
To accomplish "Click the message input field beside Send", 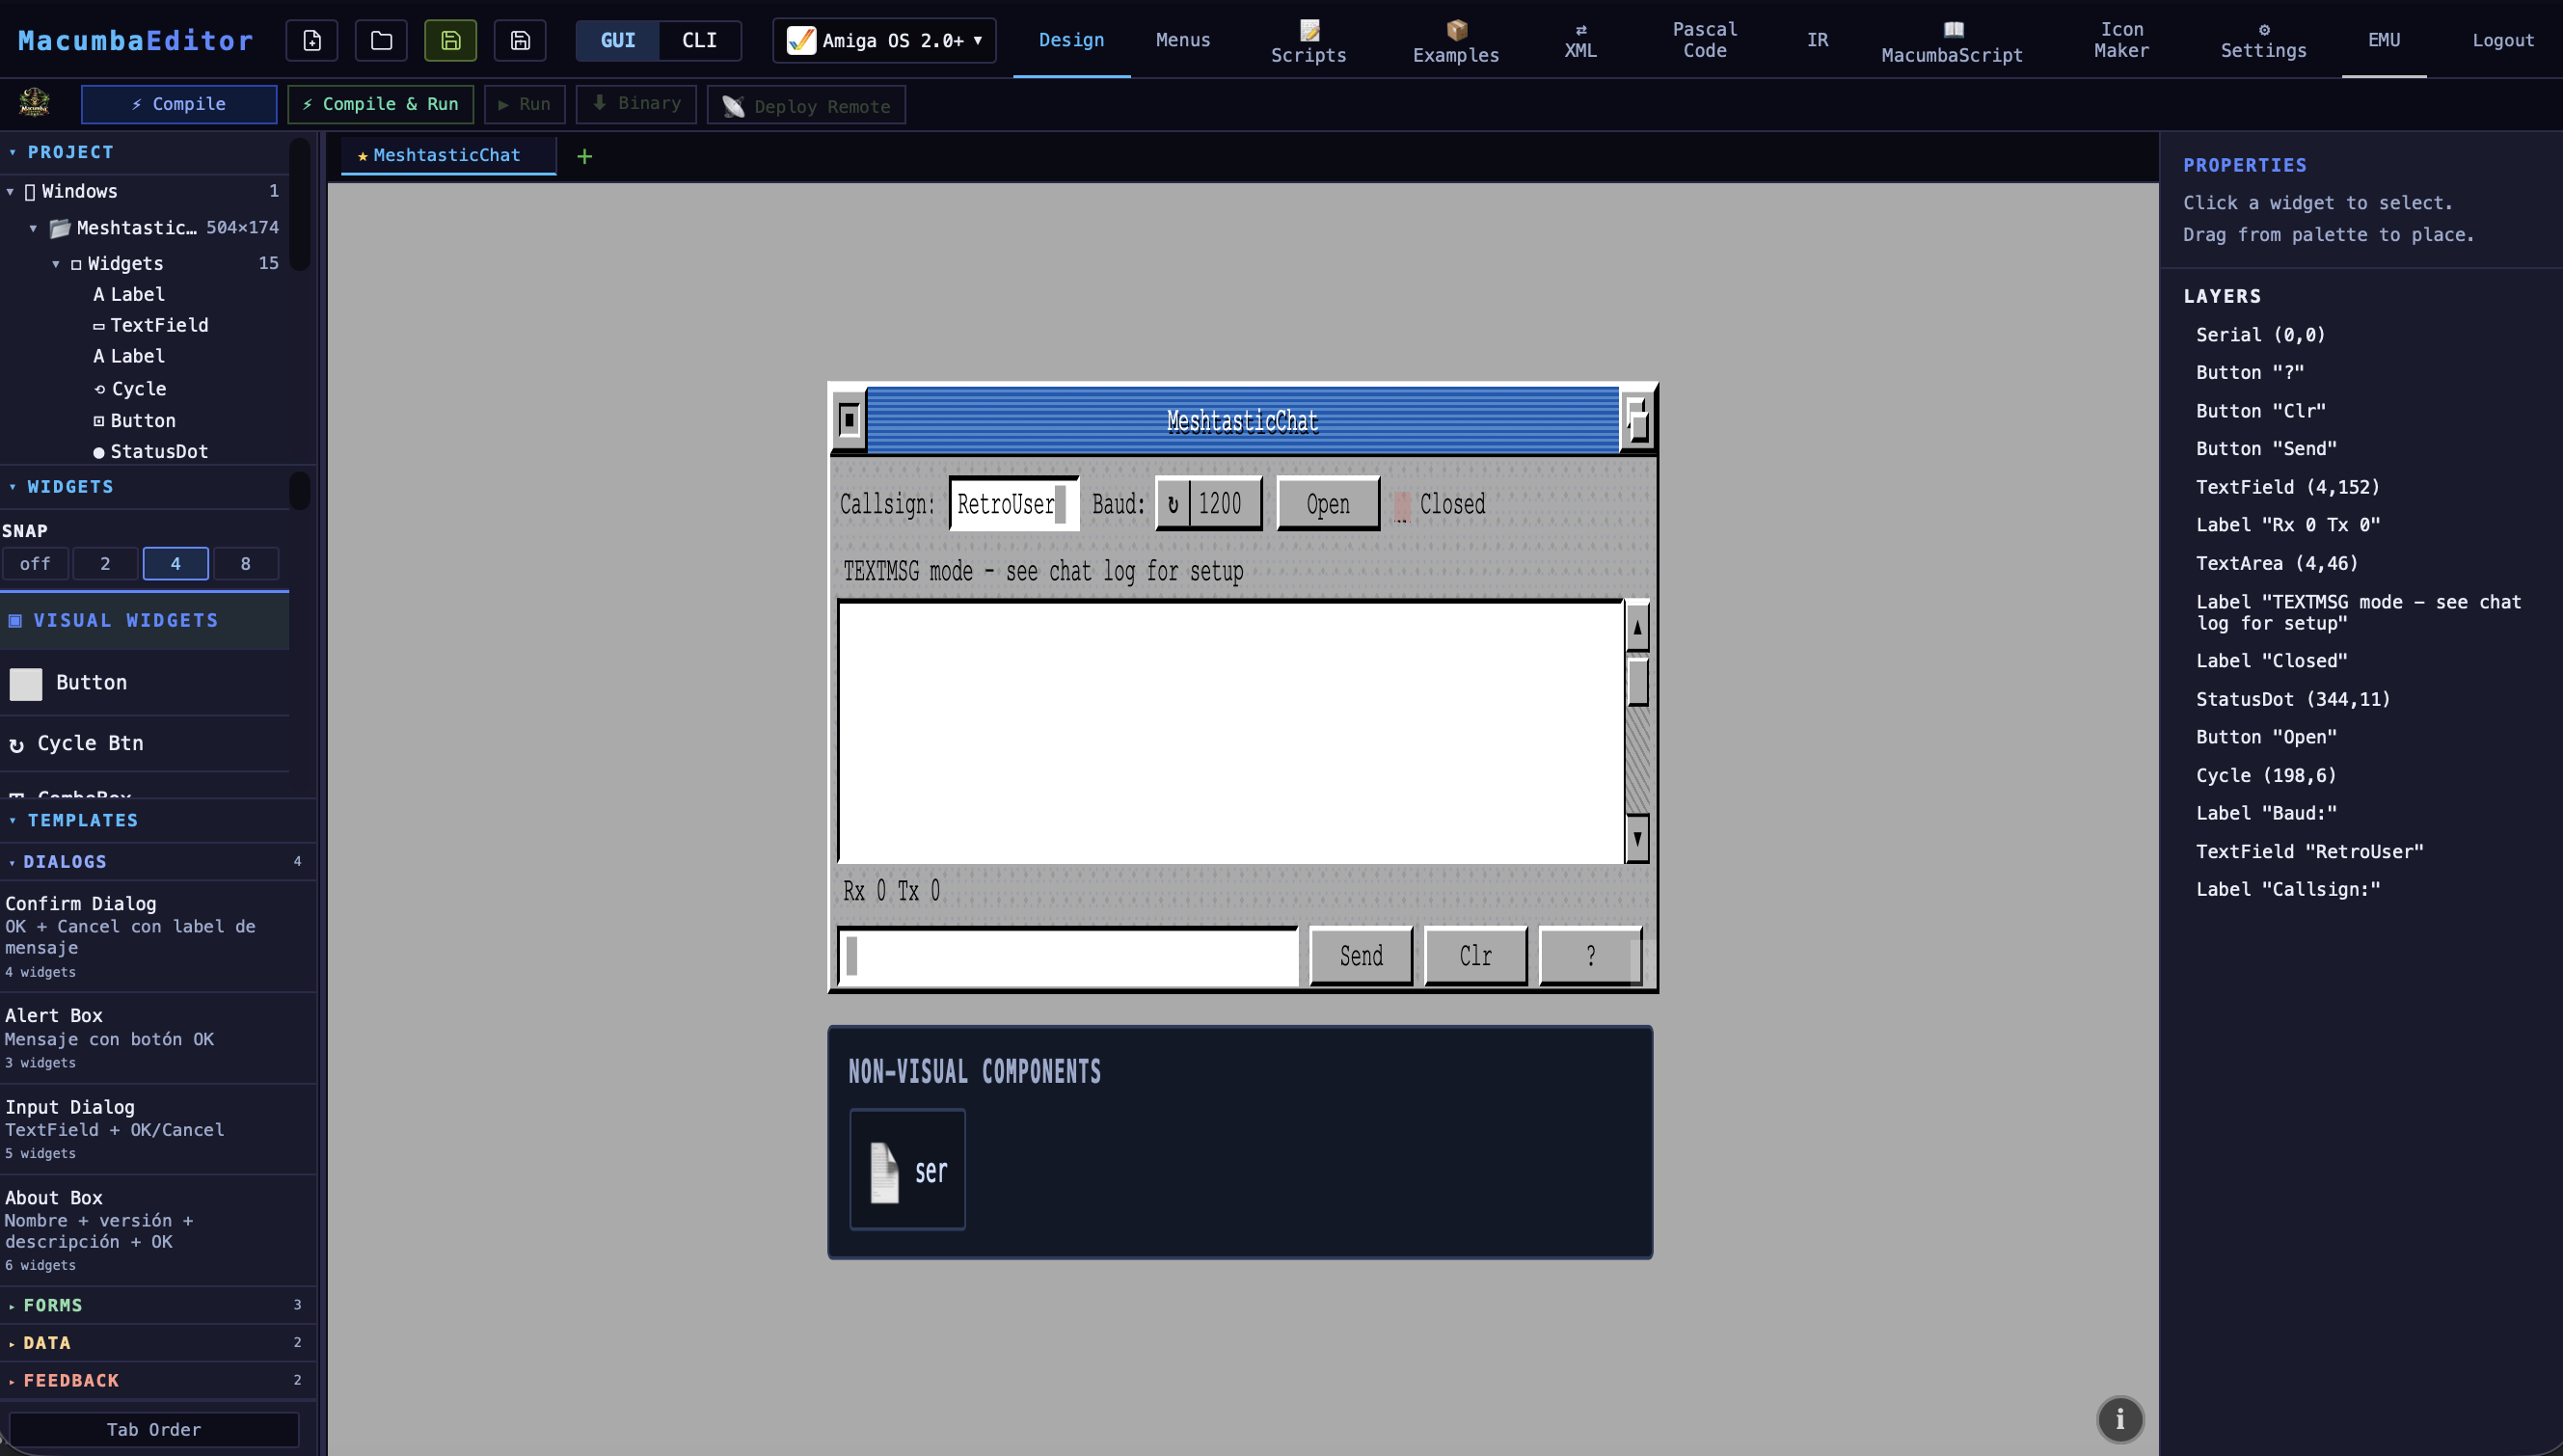I will coord(1068,956).
